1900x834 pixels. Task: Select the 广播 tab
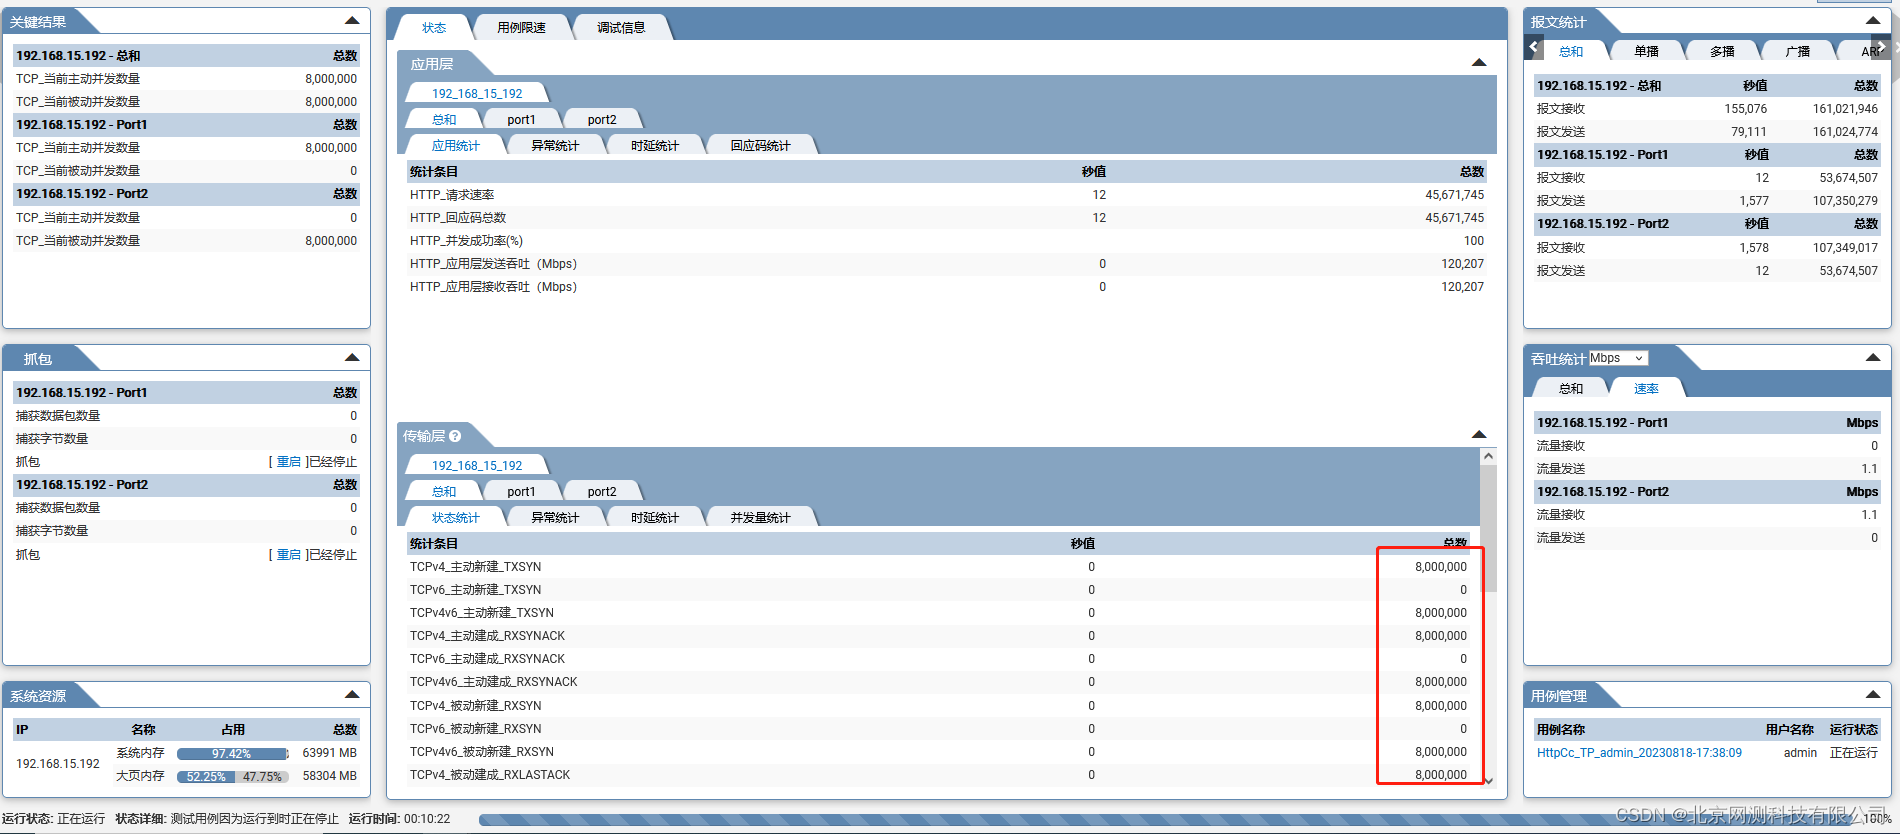tap(1798, 52)
